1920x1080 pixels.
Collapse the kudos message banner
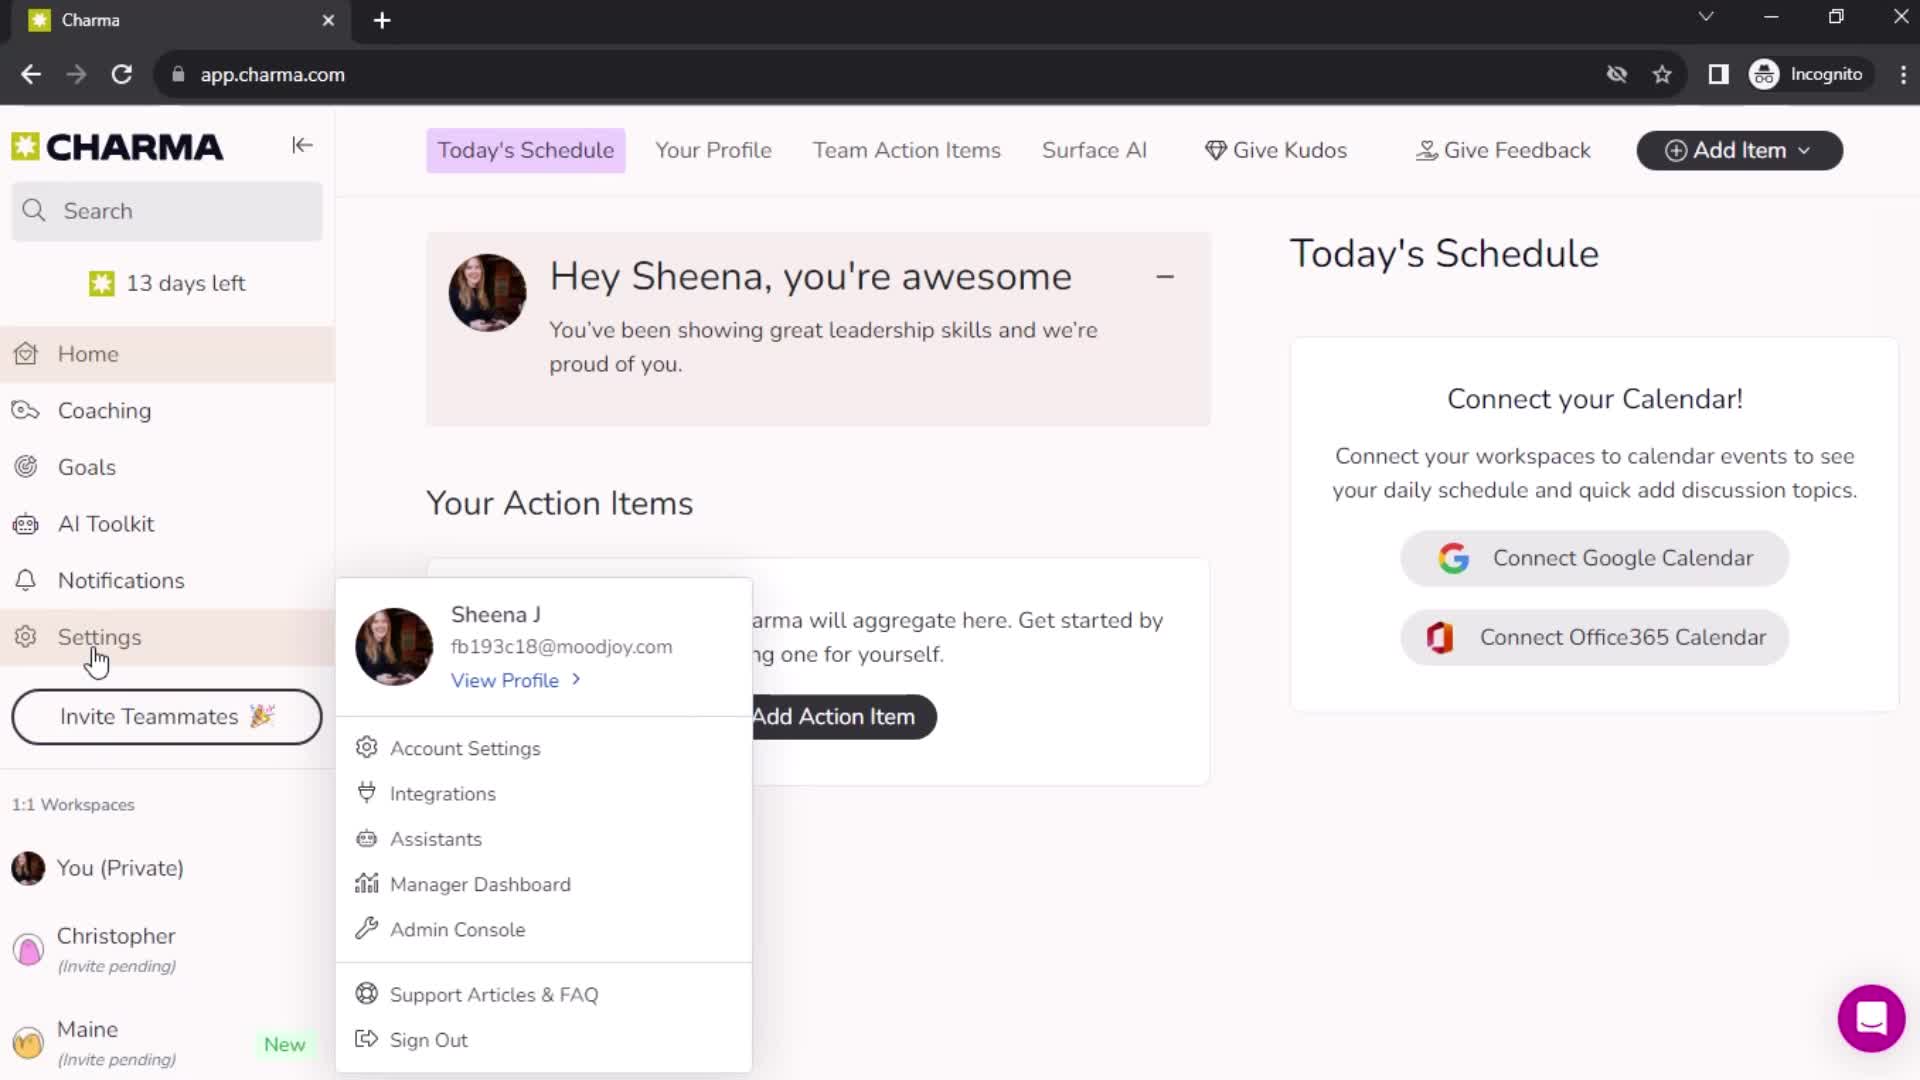pos(1166,277)
